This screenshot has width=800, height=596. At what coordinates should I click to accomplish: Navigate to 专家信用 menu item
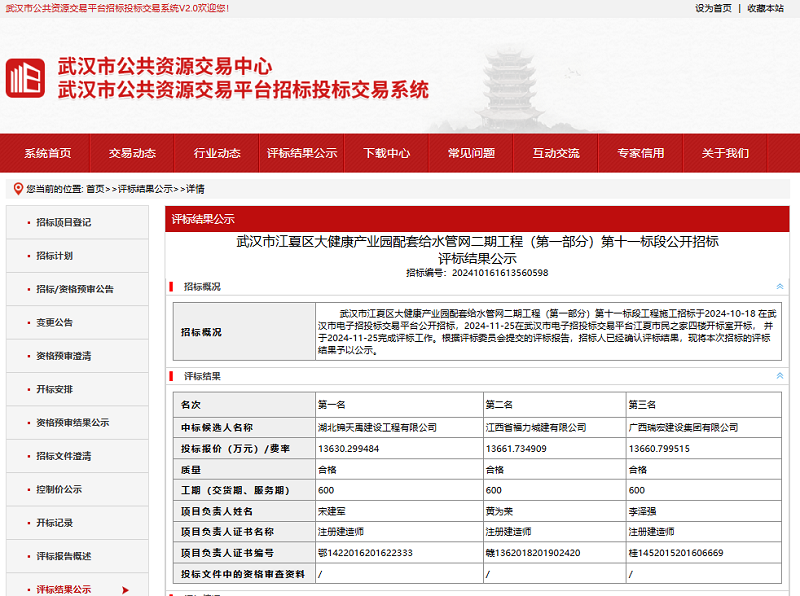click(x=640, y=153)
